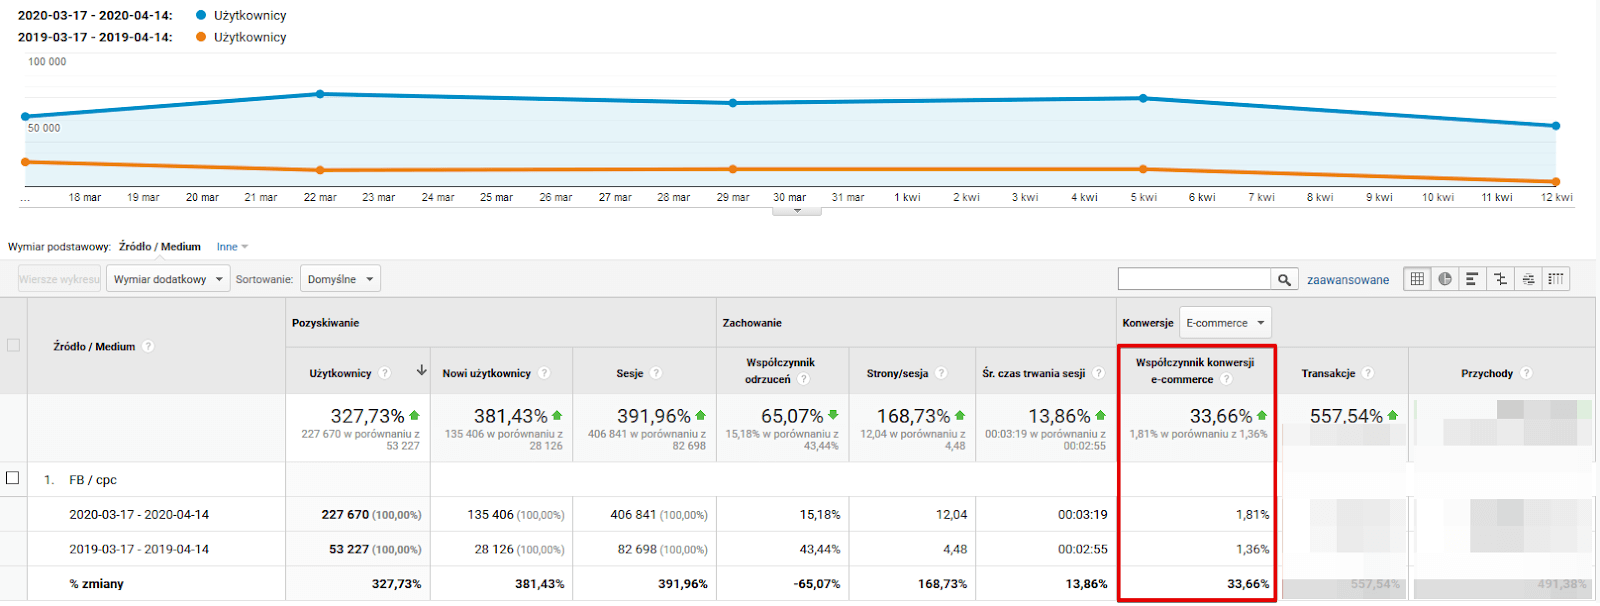Tick the checkbox for the FB / cpc row
The image size is (1600, 606).
click(x=13, y=478)
